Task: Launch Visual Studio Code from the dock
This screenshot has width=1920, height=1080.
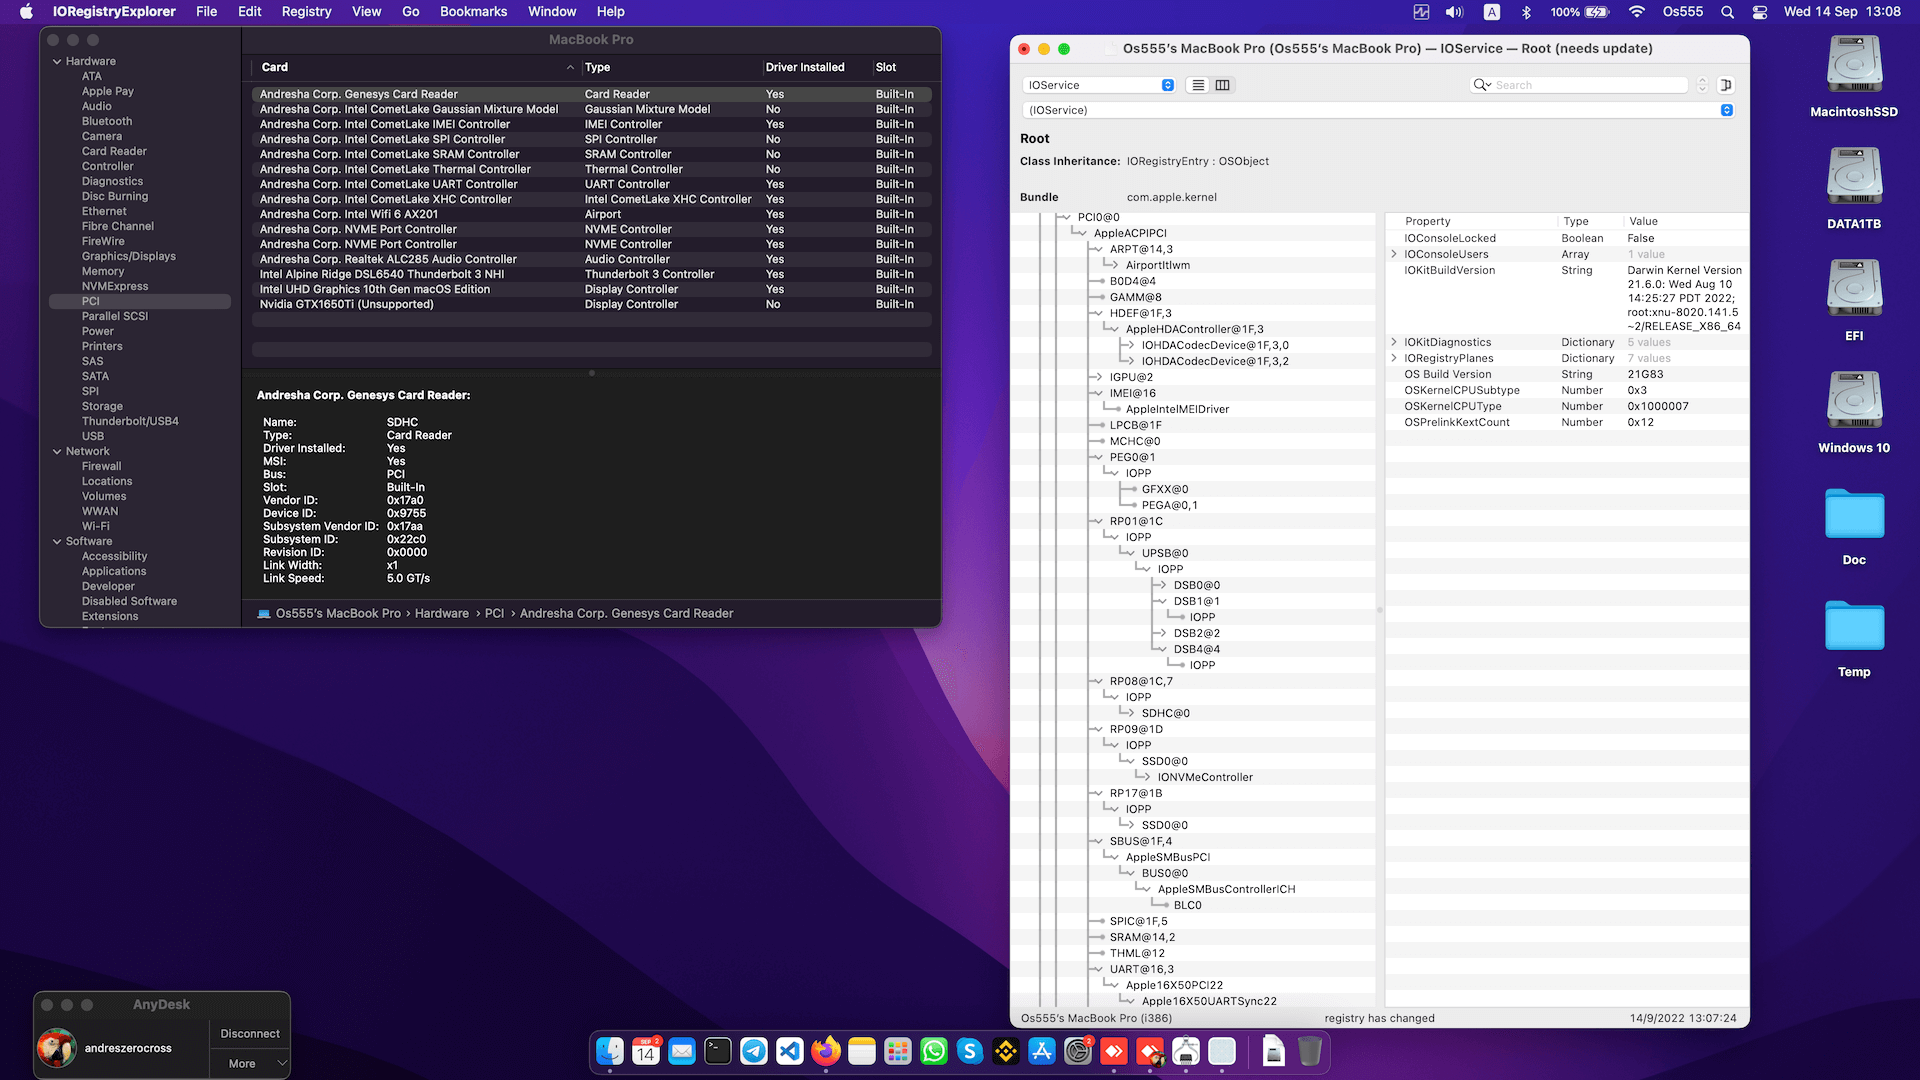Action: tap(790, 1051)
